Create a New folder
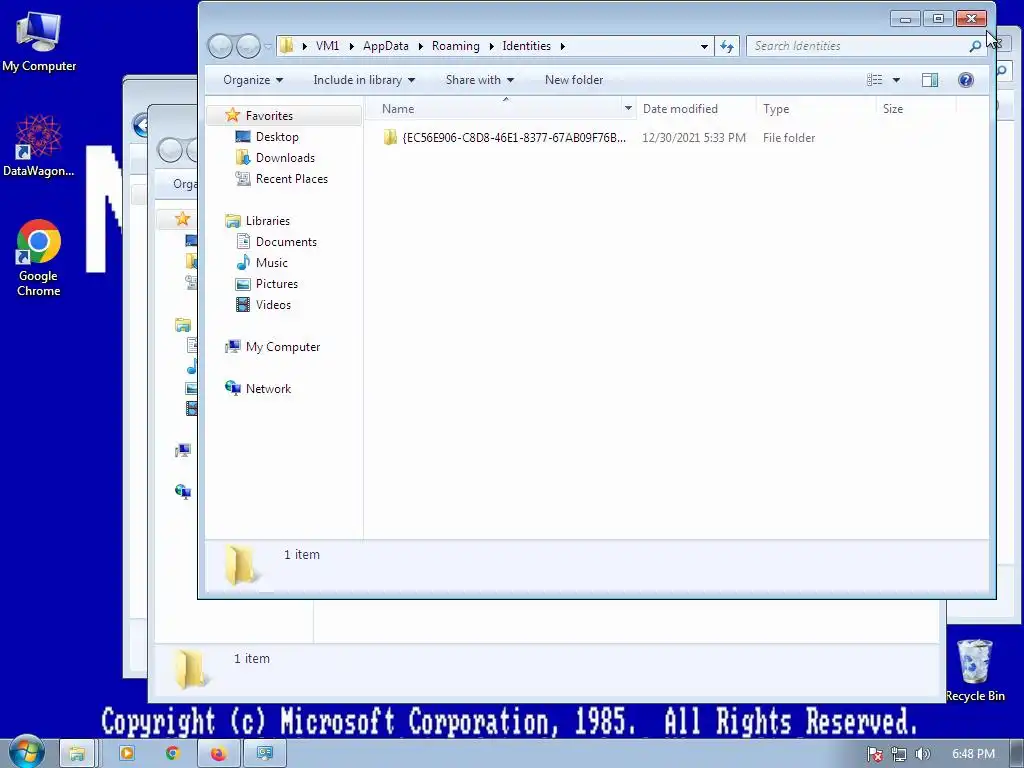1024x768 pixels. point(574,80)
